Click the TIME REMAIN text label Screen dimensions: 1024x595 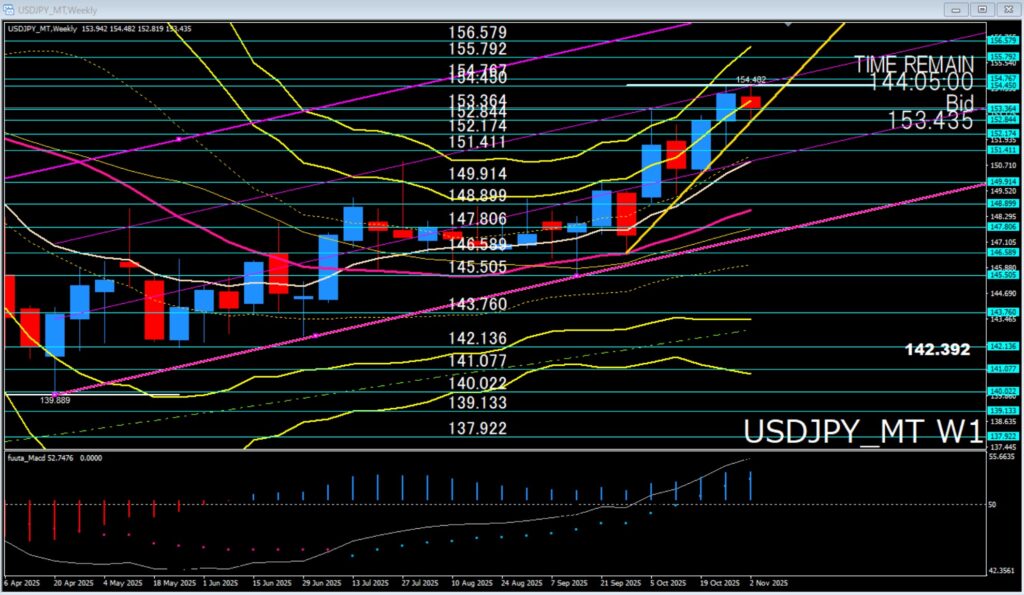pos(913,65)
